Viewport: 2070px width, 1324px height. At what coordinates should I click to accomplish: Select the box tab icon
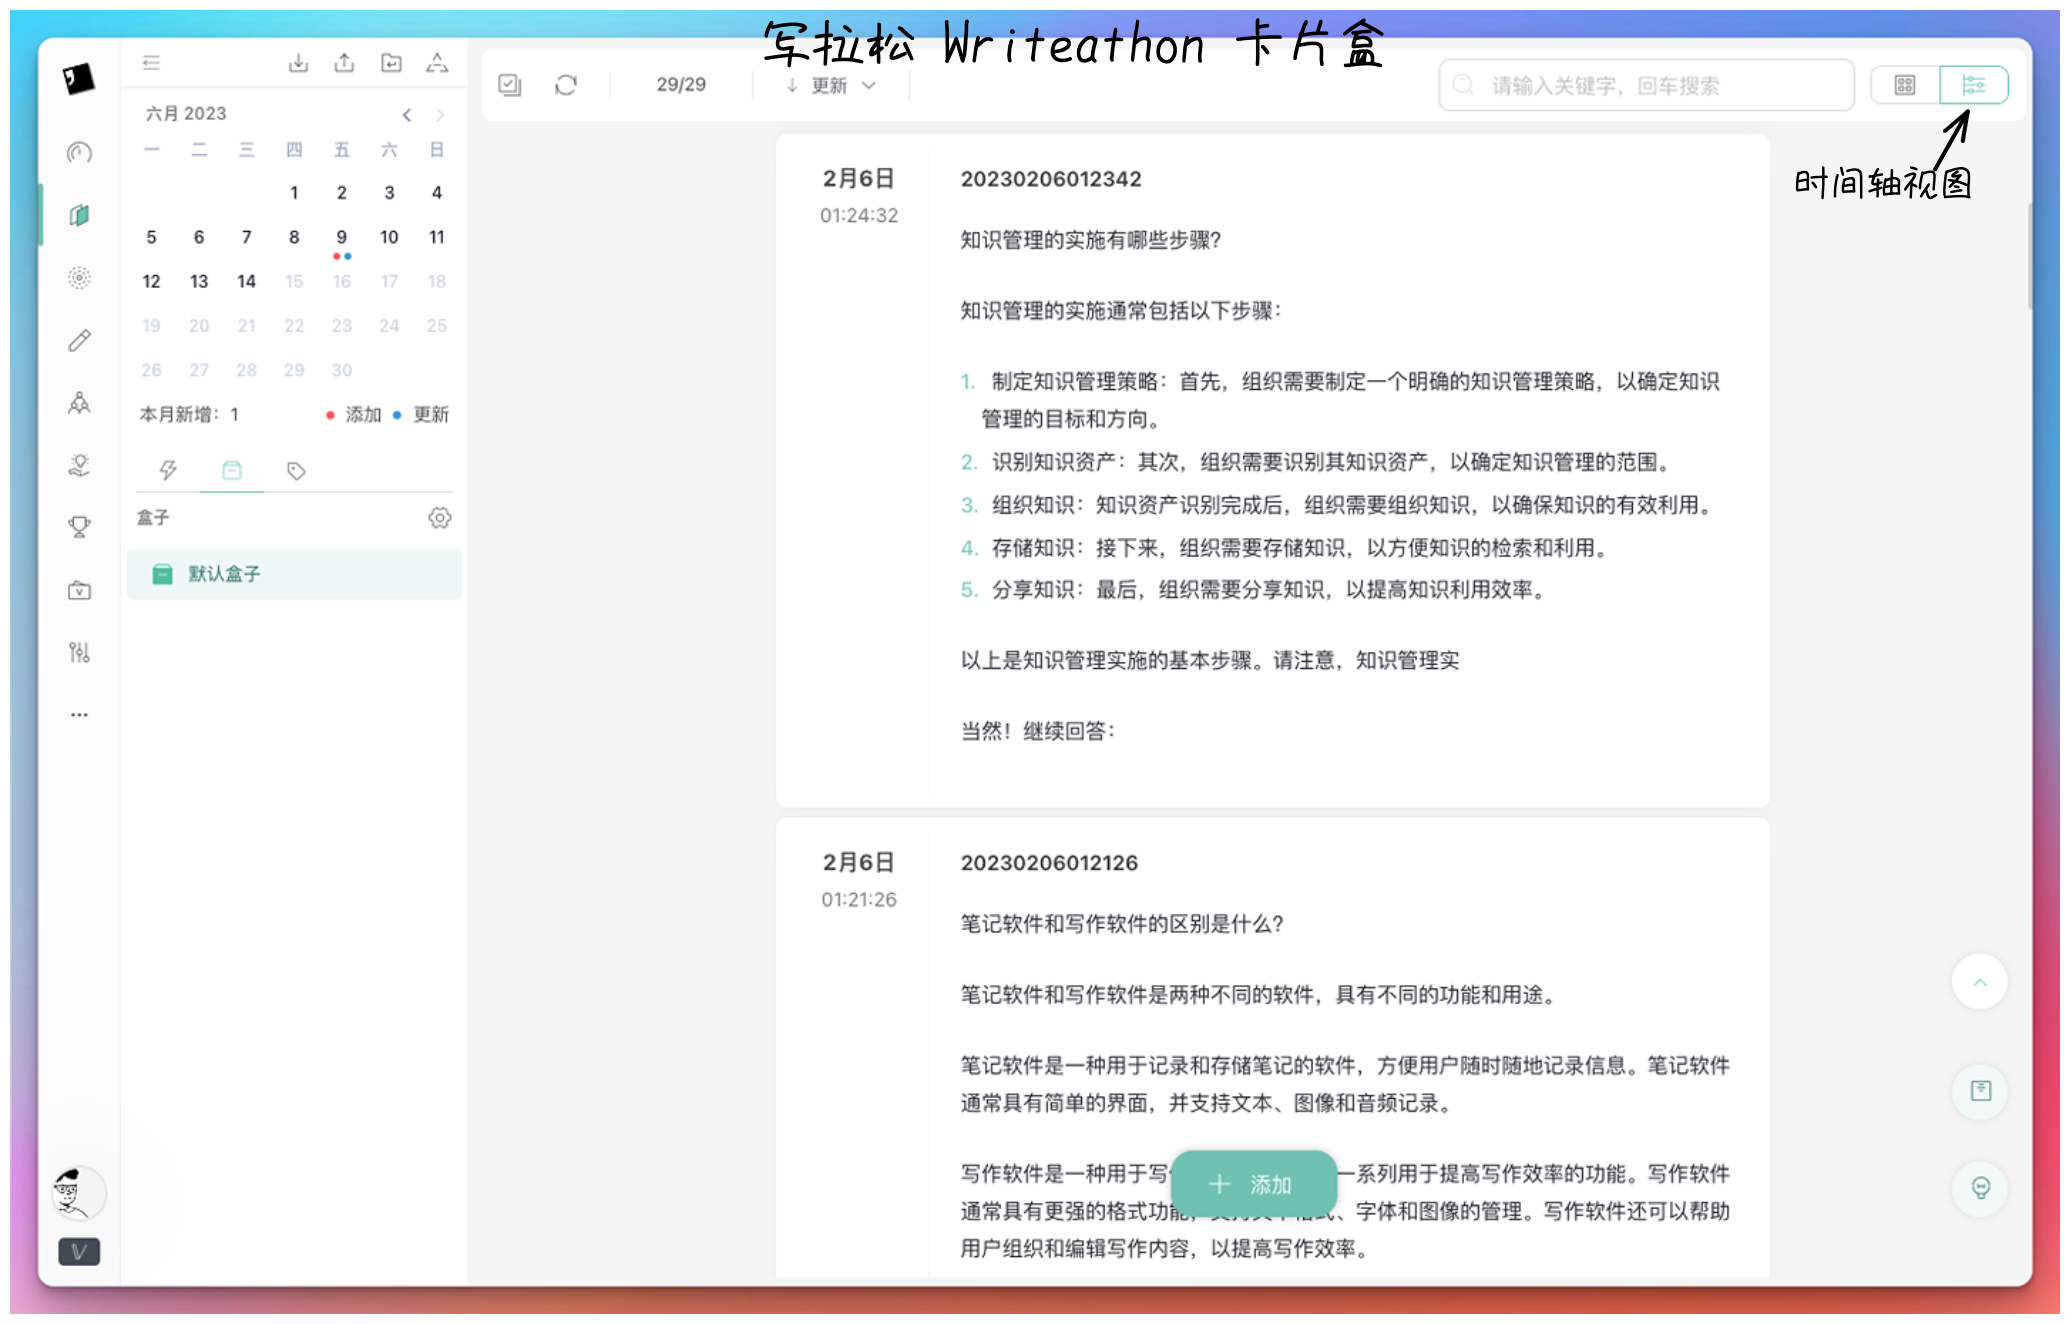232,470
